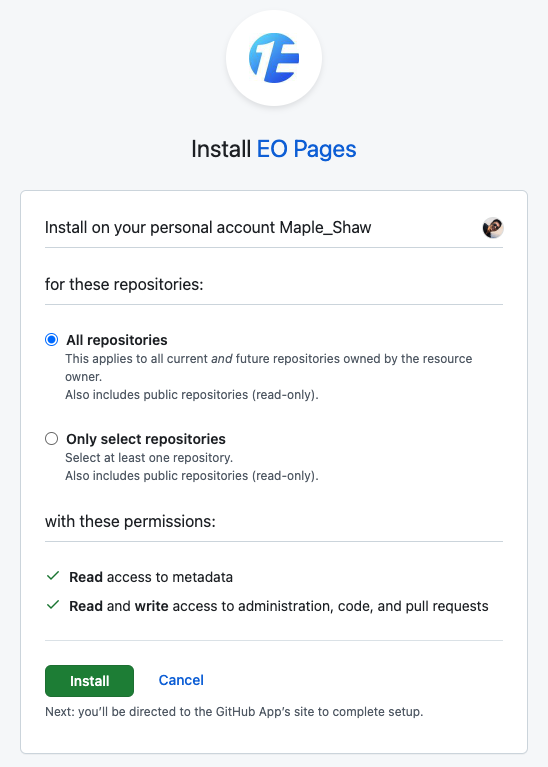Image resolution: width=548 pixels, height=767 pixels.
Task: Select the All repositories radio button
Action: (51, 339)
